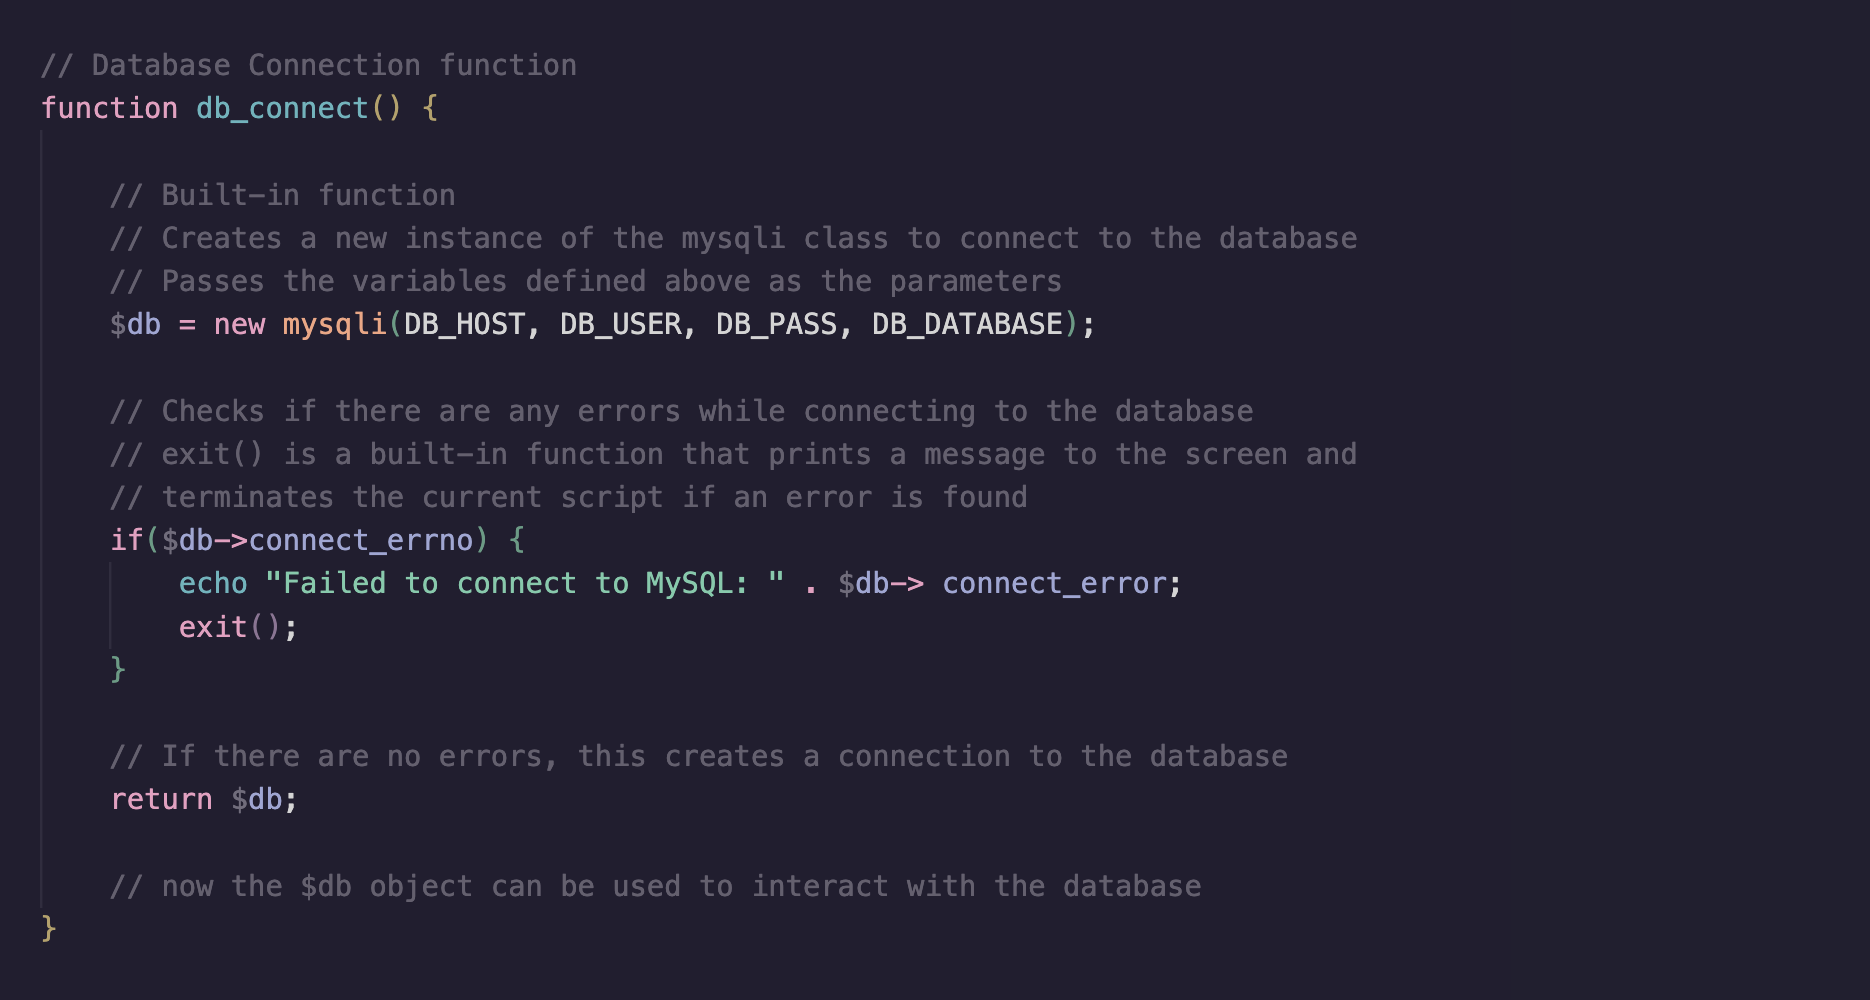Click the return keyword
Image resolution: width=1870 pixels, height=1000 pixels.
161,799
